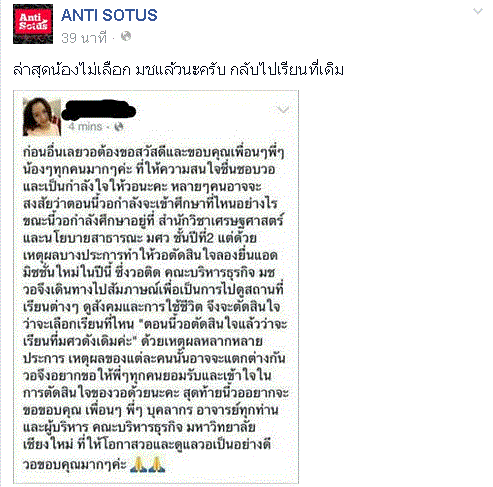The height and width of the screenshot is (487, 493).
Task: Expand the post options chevron at top right
Action: (x=478, y=11)
